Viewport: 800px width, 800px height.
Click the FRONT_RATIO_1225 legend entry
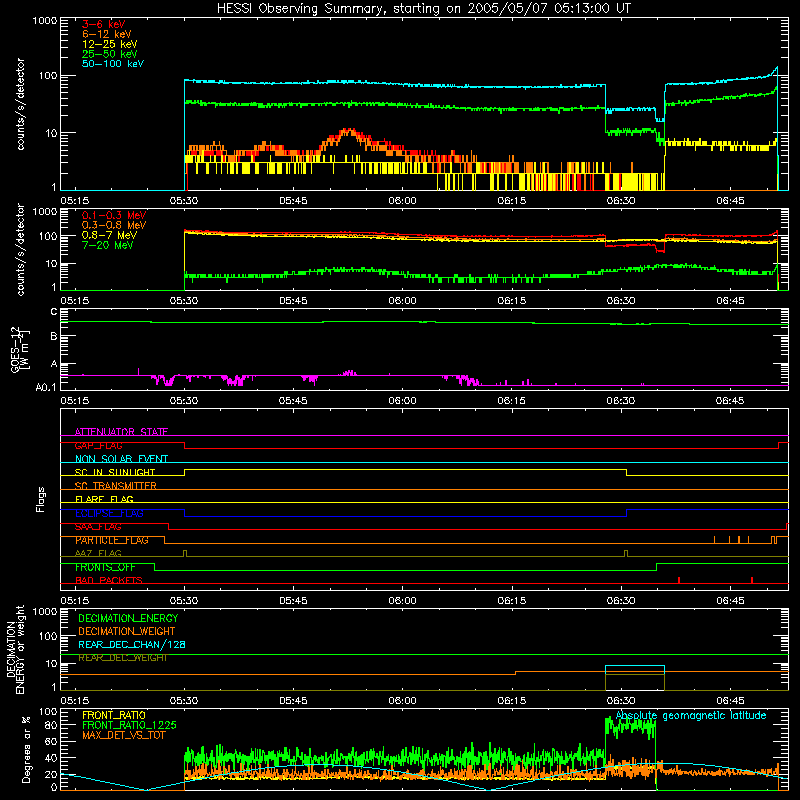(x=129, y=725)
